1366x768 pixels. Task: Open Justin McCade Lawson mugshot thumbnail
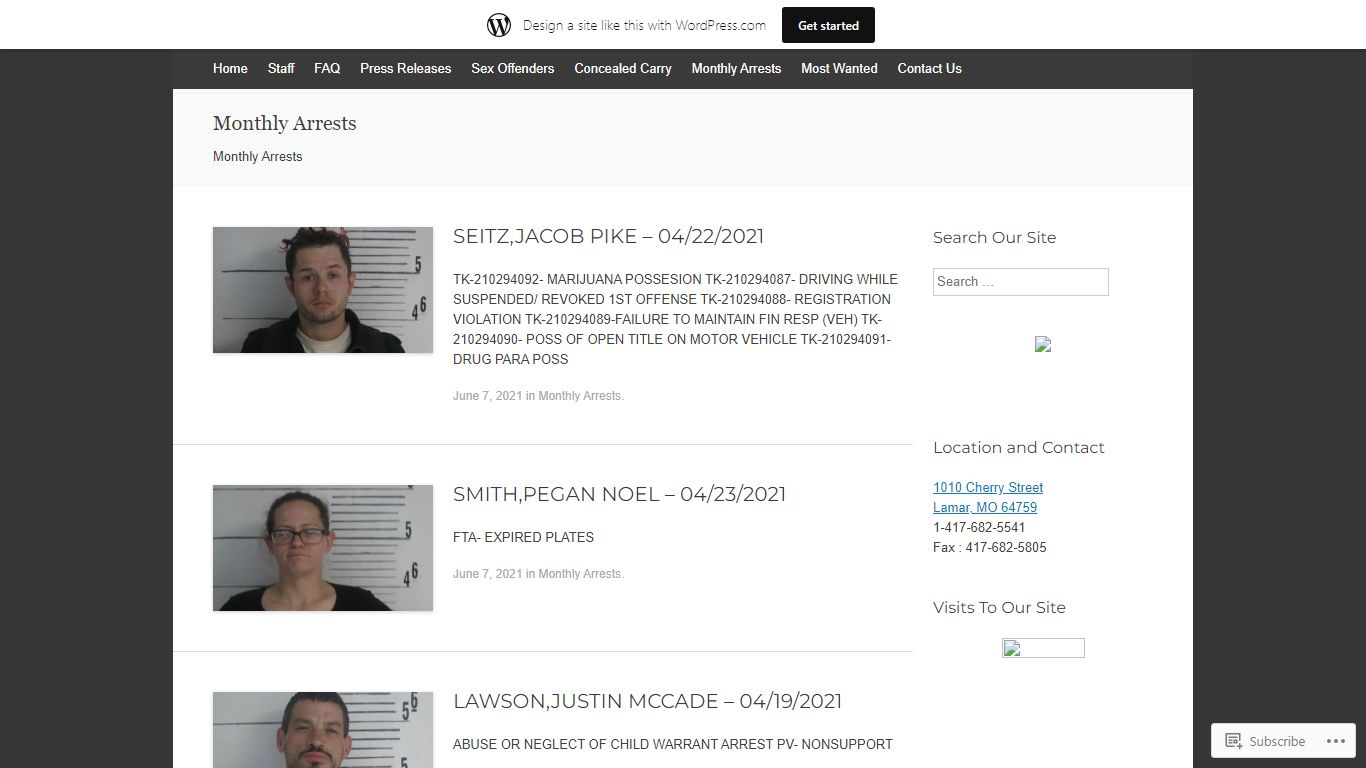tap(323, 730)
